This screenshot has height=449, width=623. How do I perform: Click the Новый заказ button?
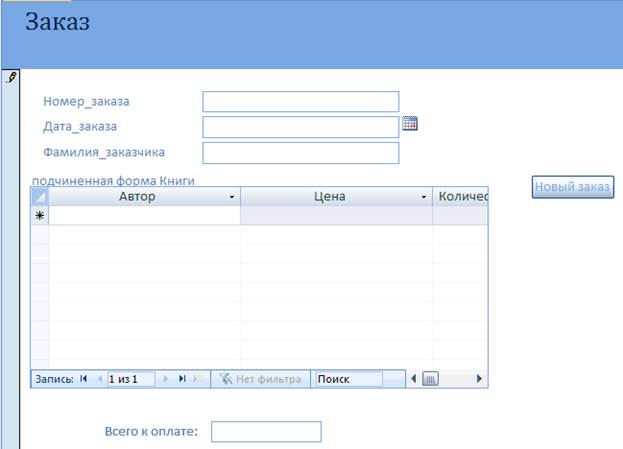(x=573, y=187)
